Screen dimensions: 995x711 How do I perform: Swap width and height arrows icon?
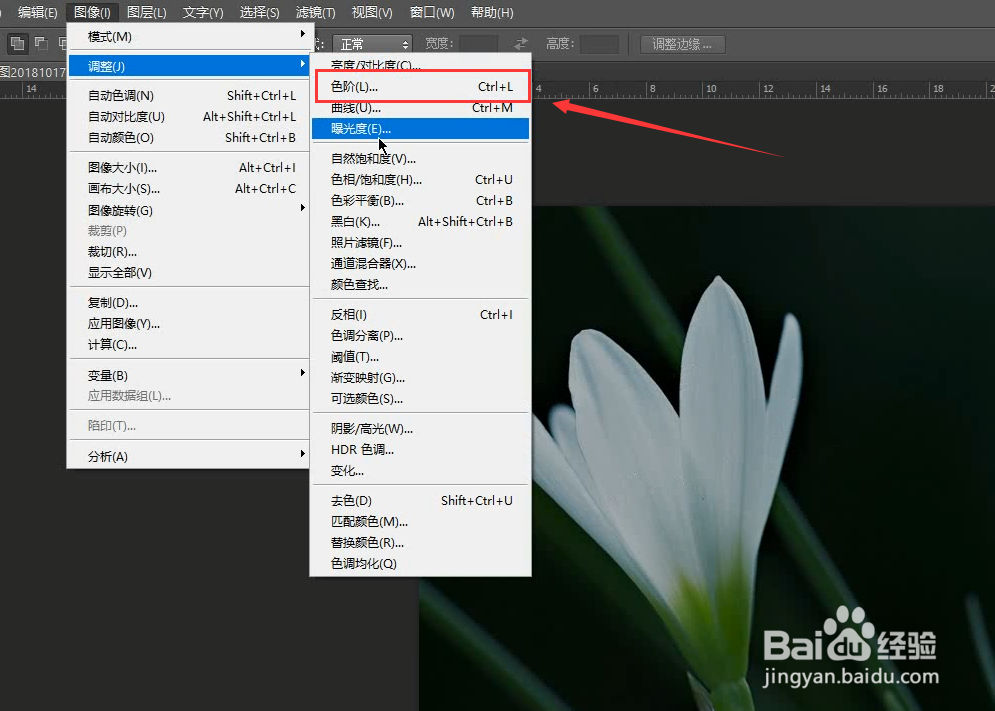coord(520,44)
